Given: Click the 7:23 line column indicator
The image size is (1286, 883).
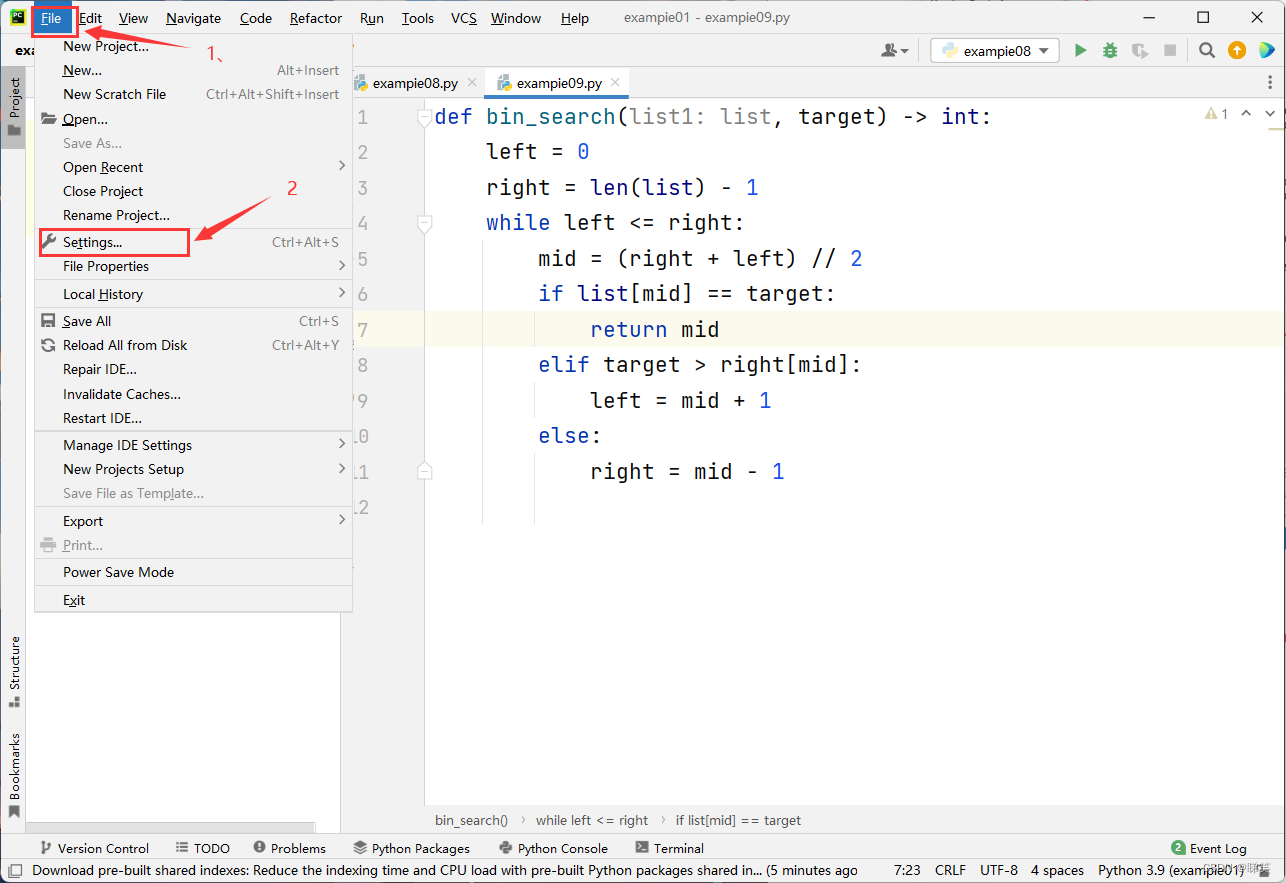Looking at the screenshot, I should [907, 871].
